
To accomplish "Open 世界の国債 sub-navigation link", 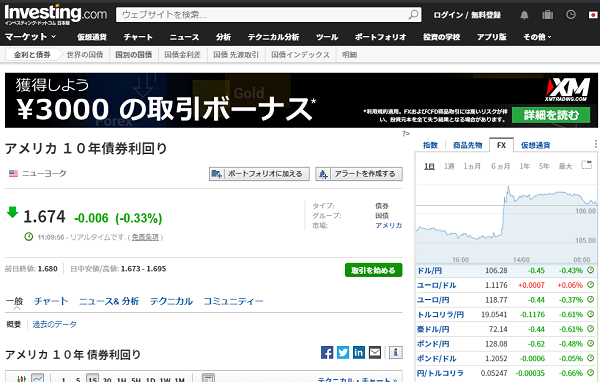I will (85, 55).
